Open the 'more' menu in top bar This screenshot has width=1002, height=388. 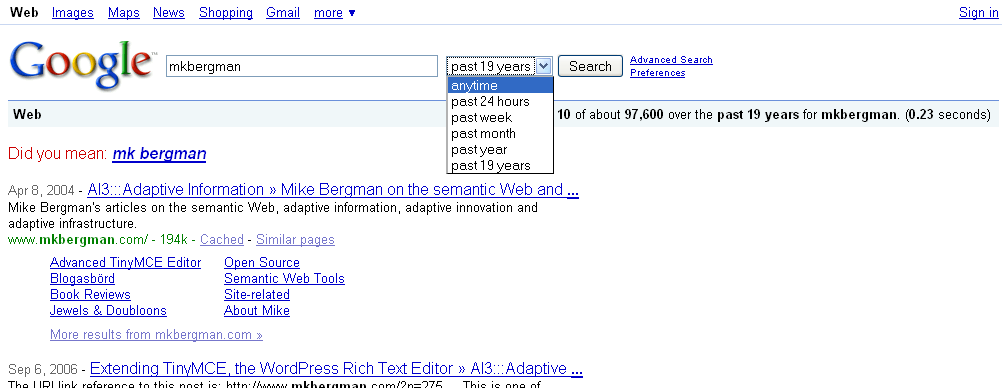point(334,13)
